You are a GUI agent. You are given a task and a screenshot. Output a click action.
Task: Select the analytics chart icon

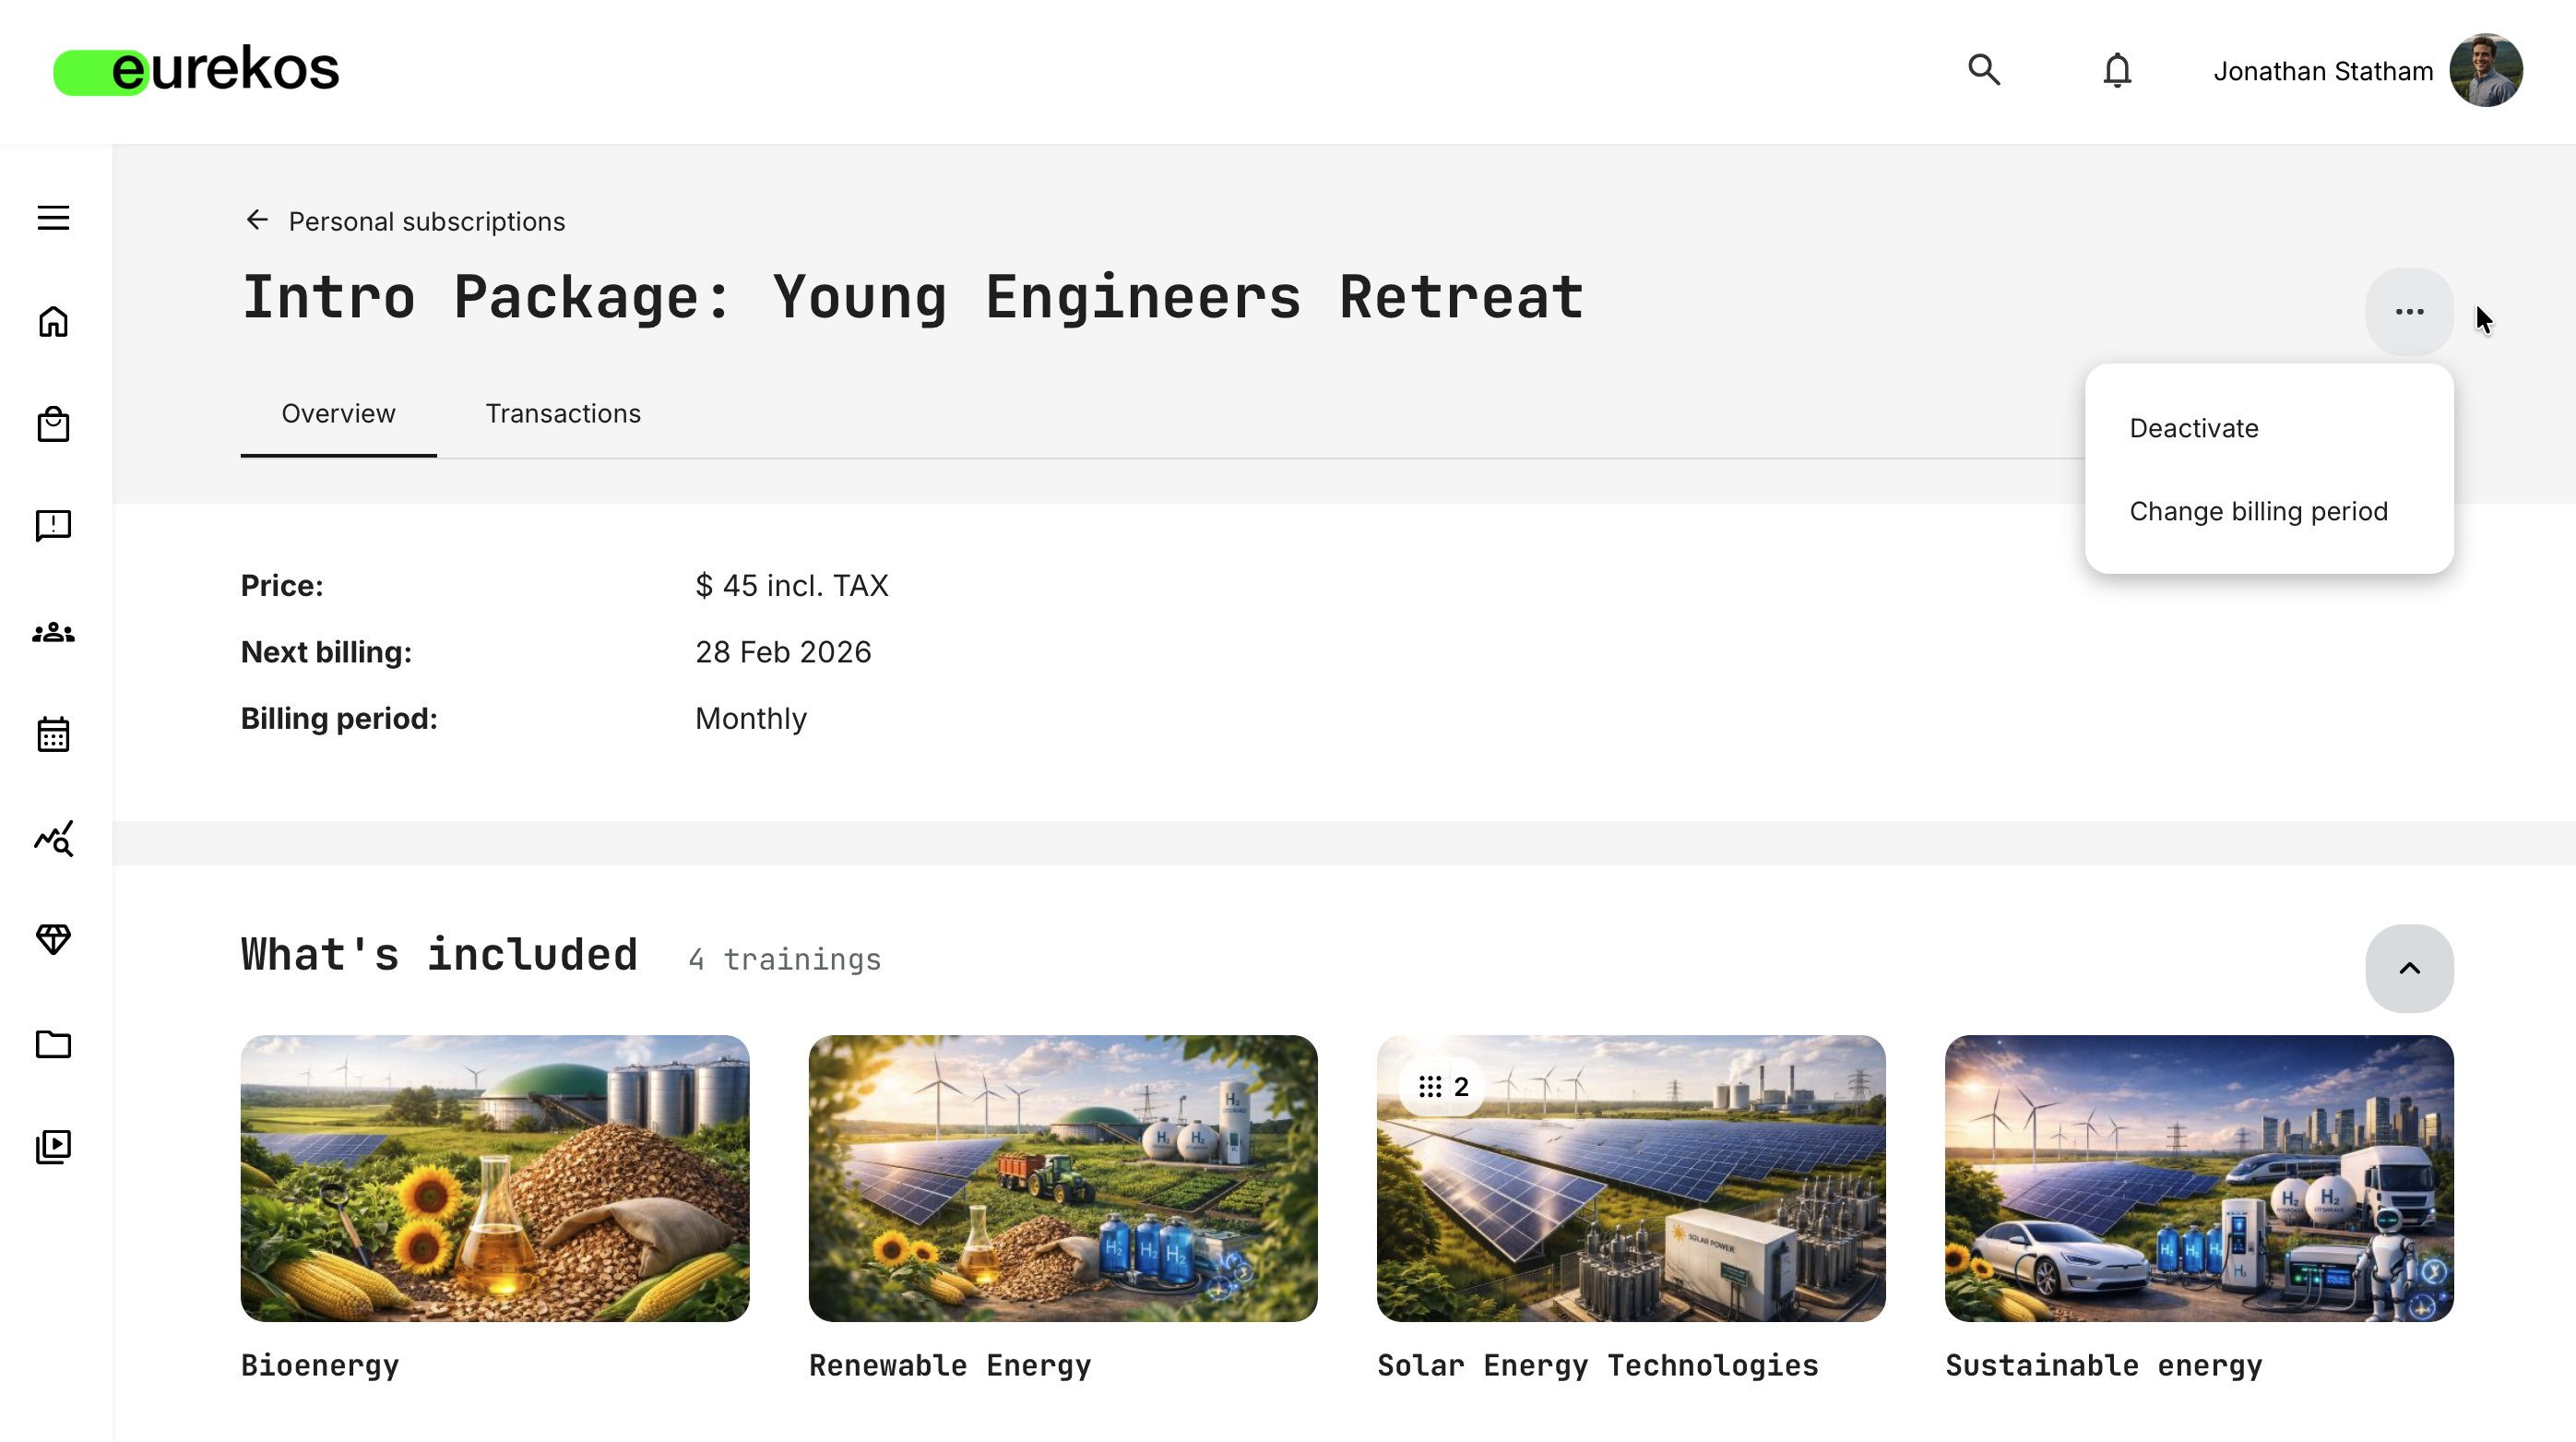coord(52,840)
